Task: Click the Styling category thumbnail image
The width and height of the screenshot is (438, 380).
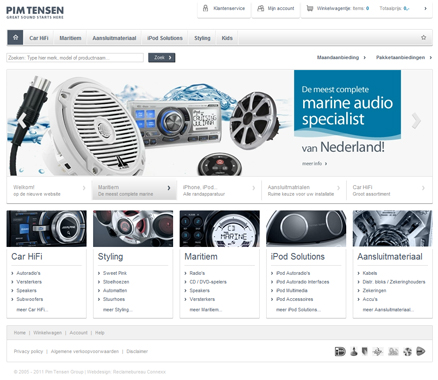Action: point(133,229)
